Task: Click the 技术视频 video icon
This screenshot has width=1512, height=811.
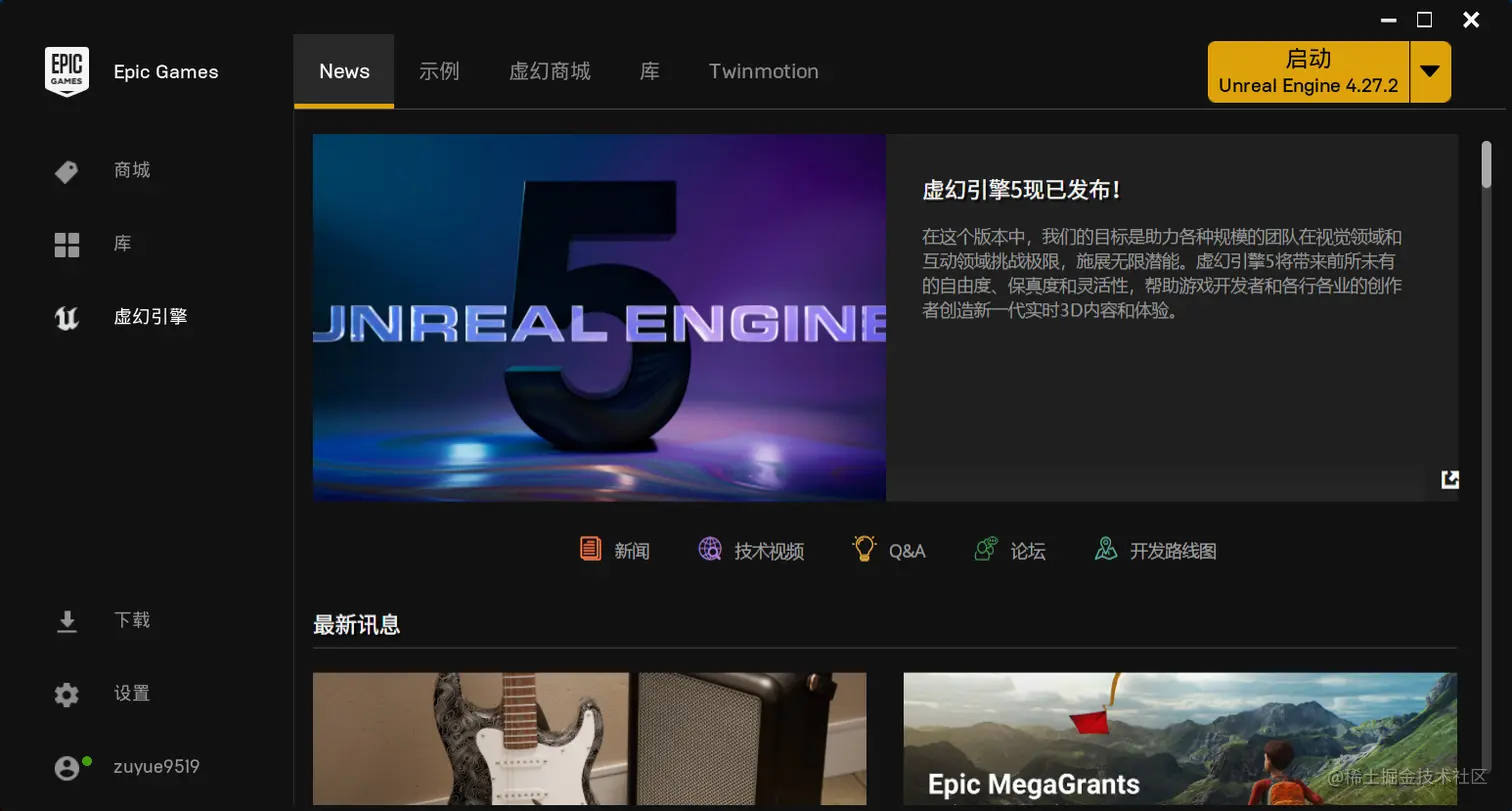Action: (x=710, y=549)
